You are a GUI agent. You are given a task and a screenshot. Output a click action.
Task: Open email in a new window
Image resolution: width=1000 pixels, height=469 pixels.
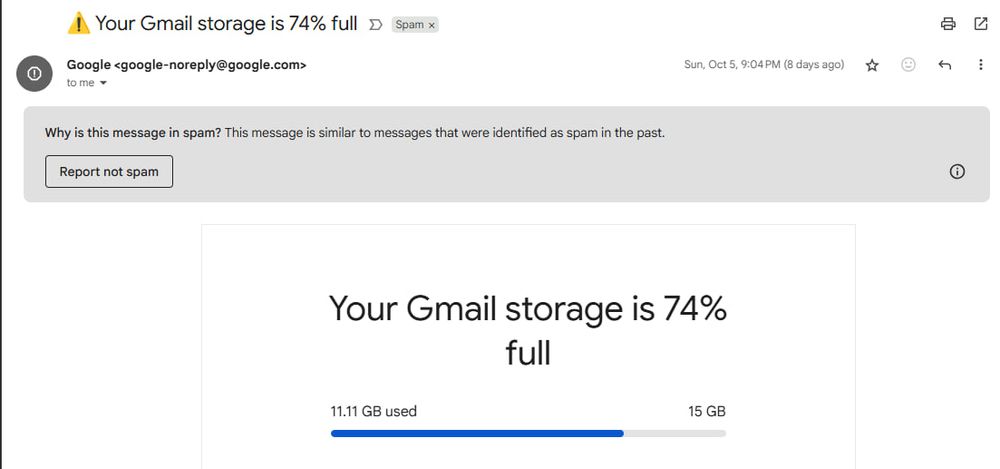(x=980, y=24)
